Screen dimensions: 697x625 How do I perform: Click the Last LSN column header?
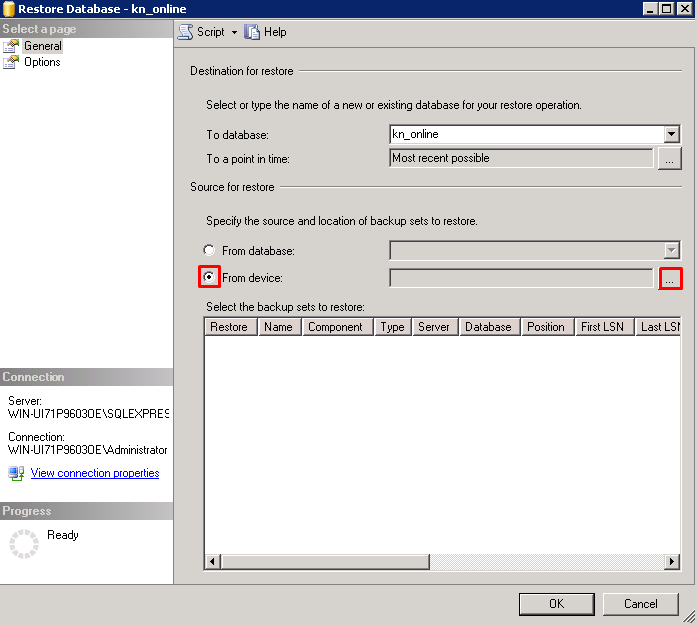click(658, 327)
